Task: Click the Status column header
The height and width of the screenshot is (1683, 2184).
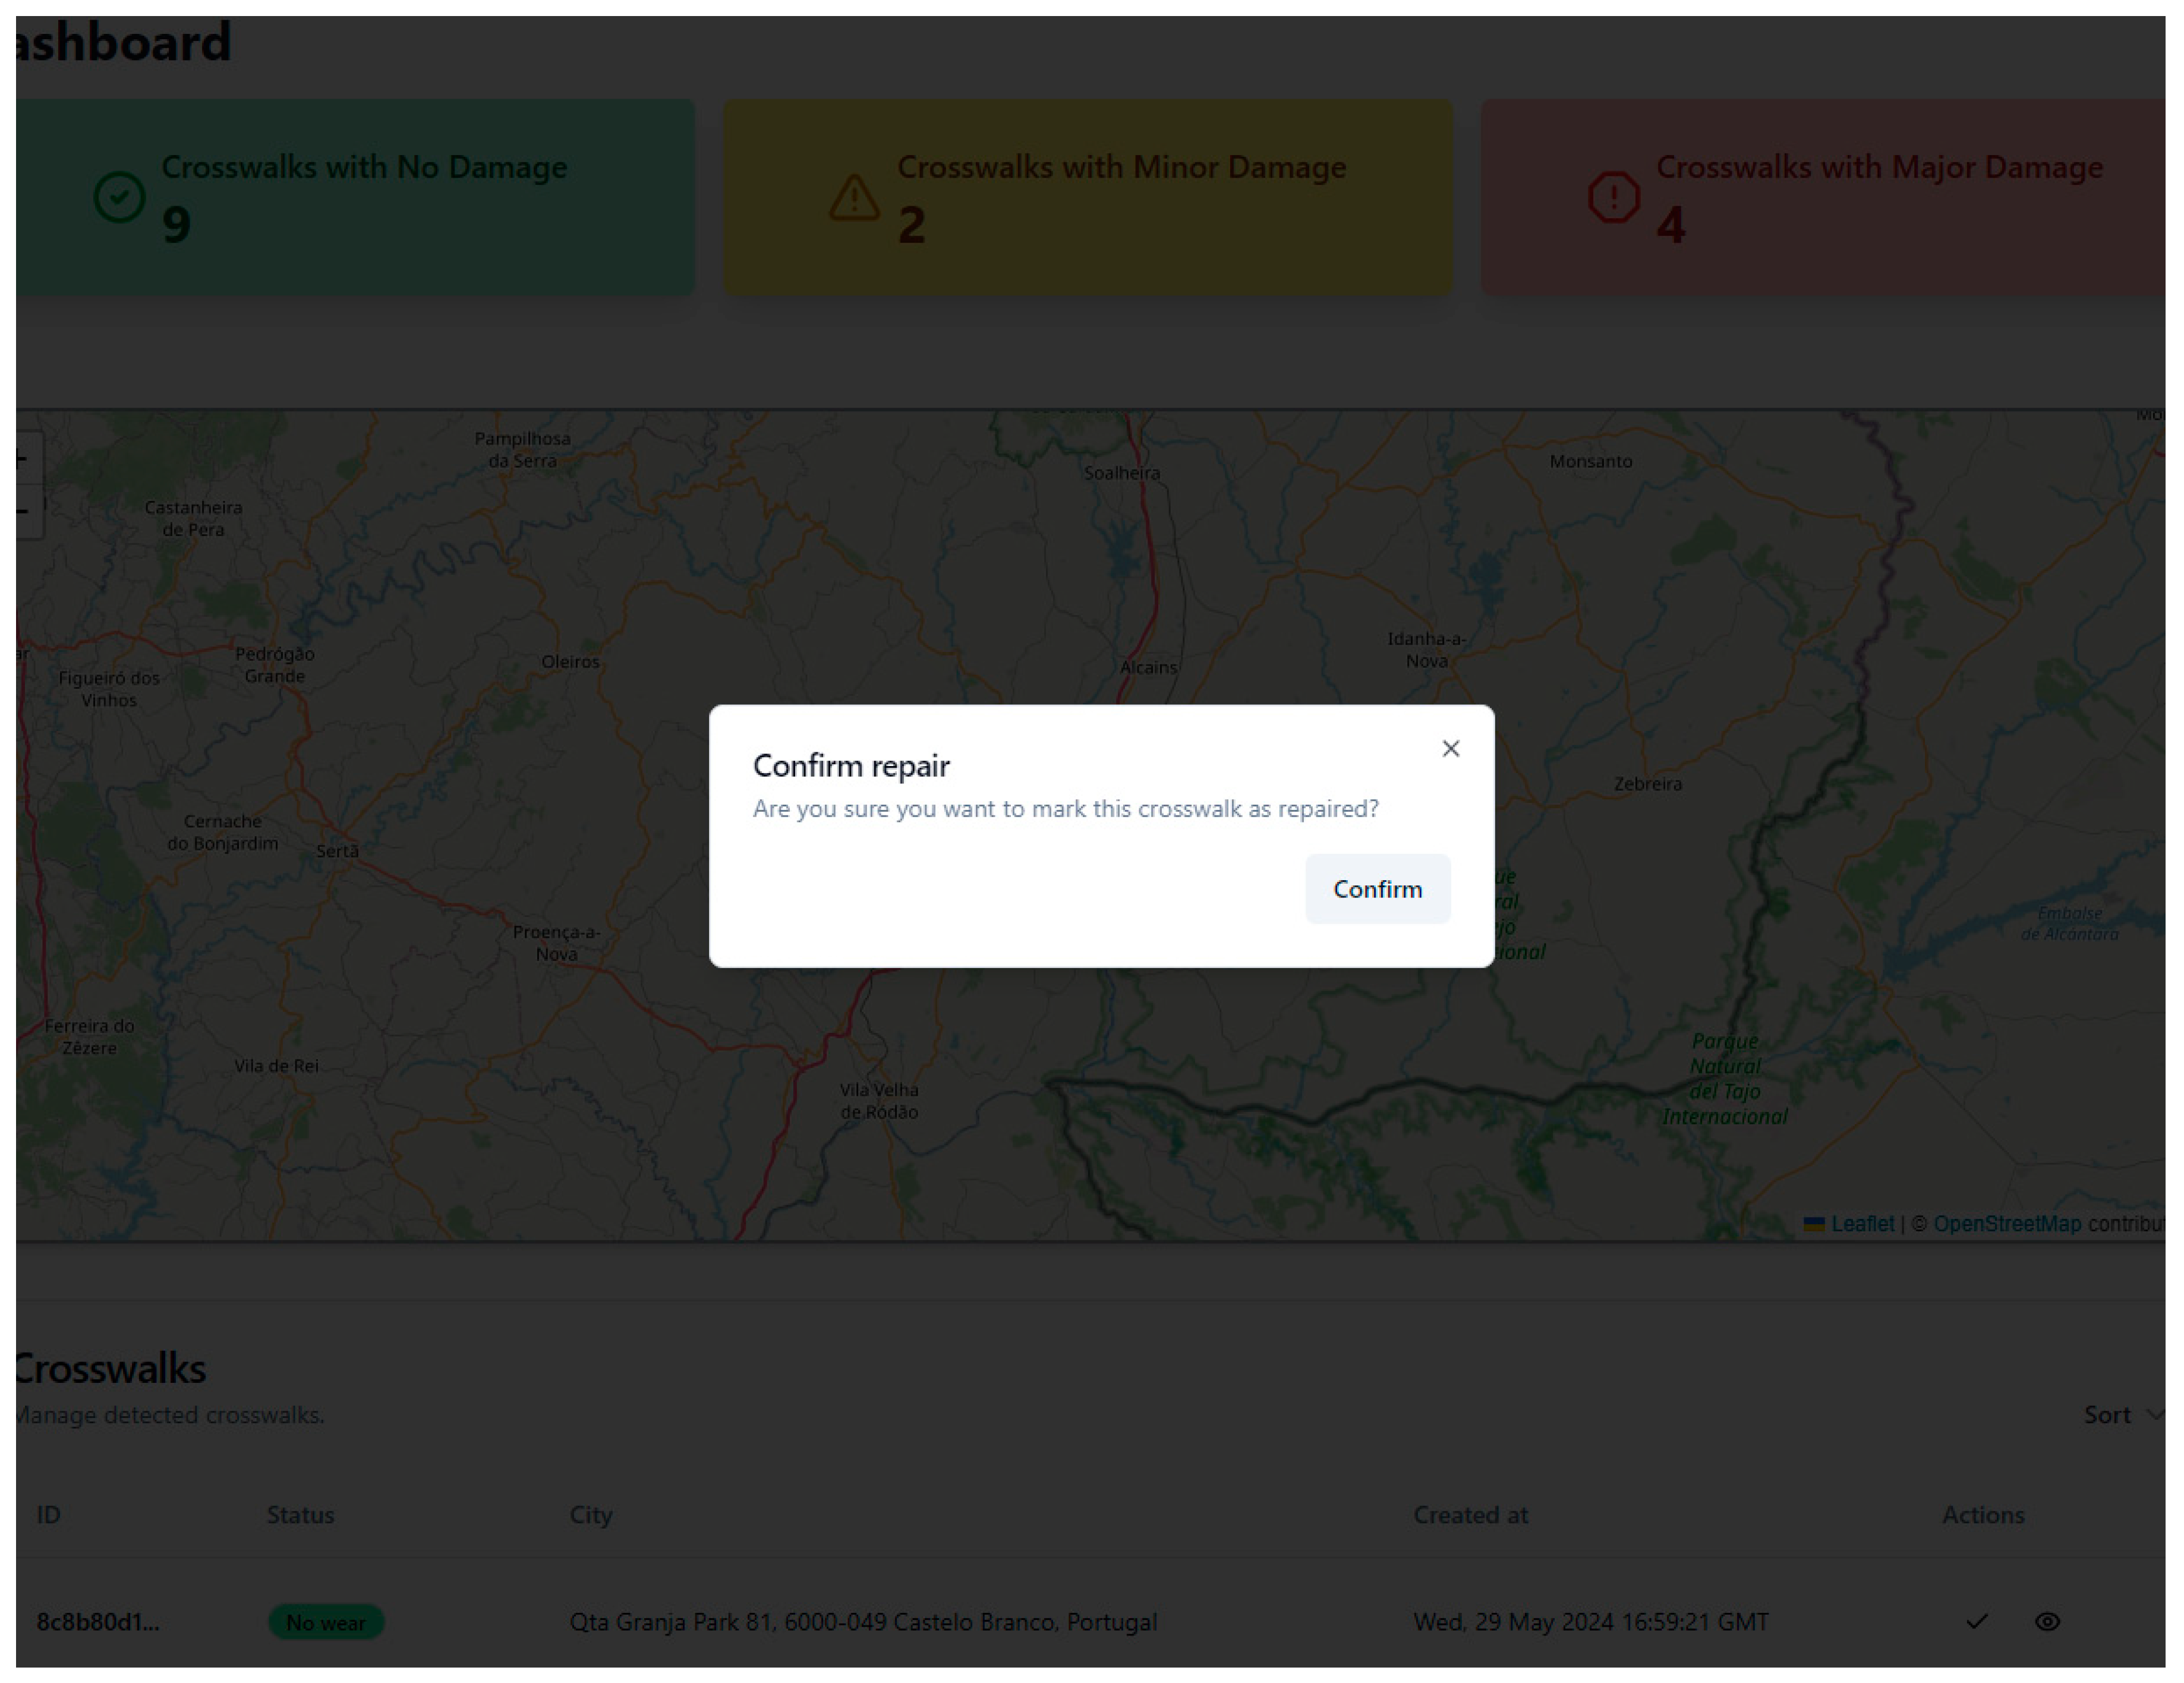Action: tap(300, 1514)
